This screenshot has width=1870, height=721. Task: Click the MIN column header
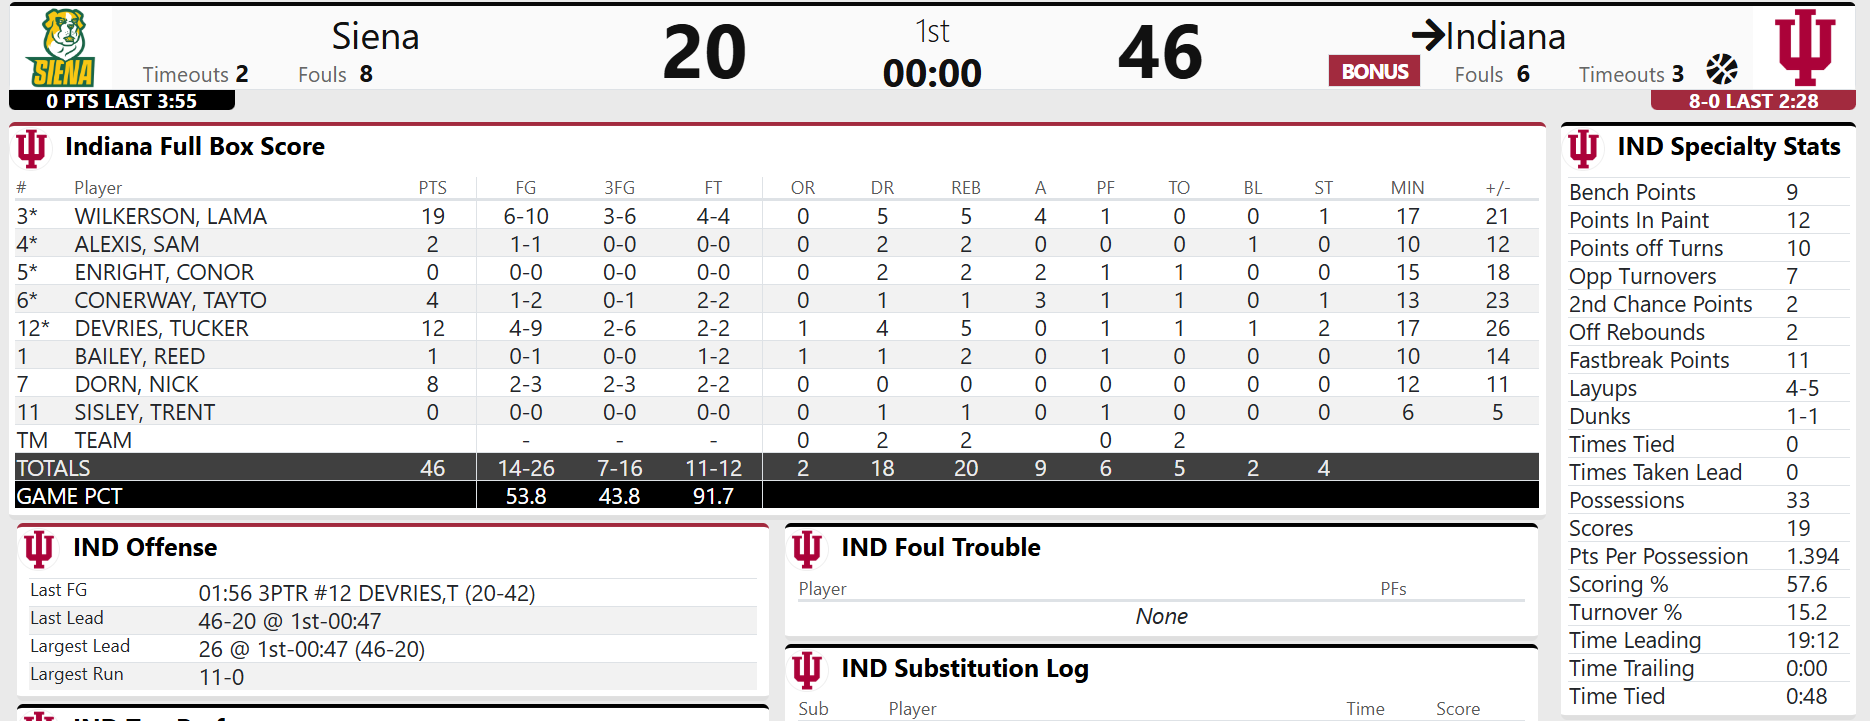[x=1407, y=188]
